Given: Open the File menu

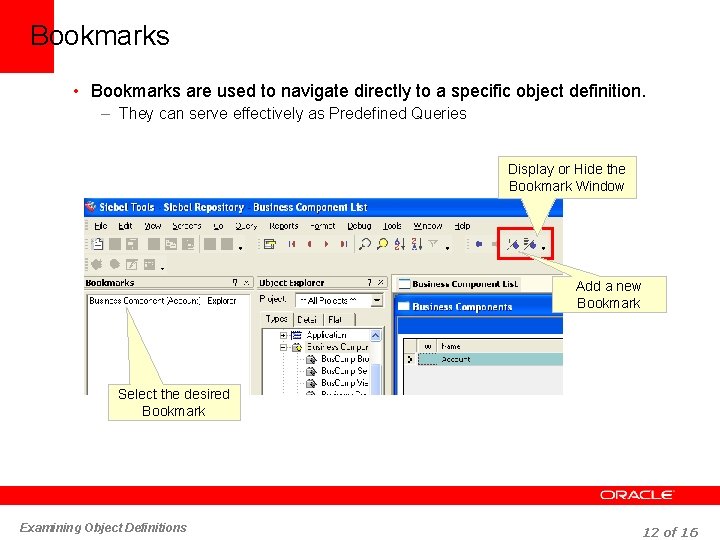Looking at the screenshot, I should pyautogui.click(x=101, y=226).
